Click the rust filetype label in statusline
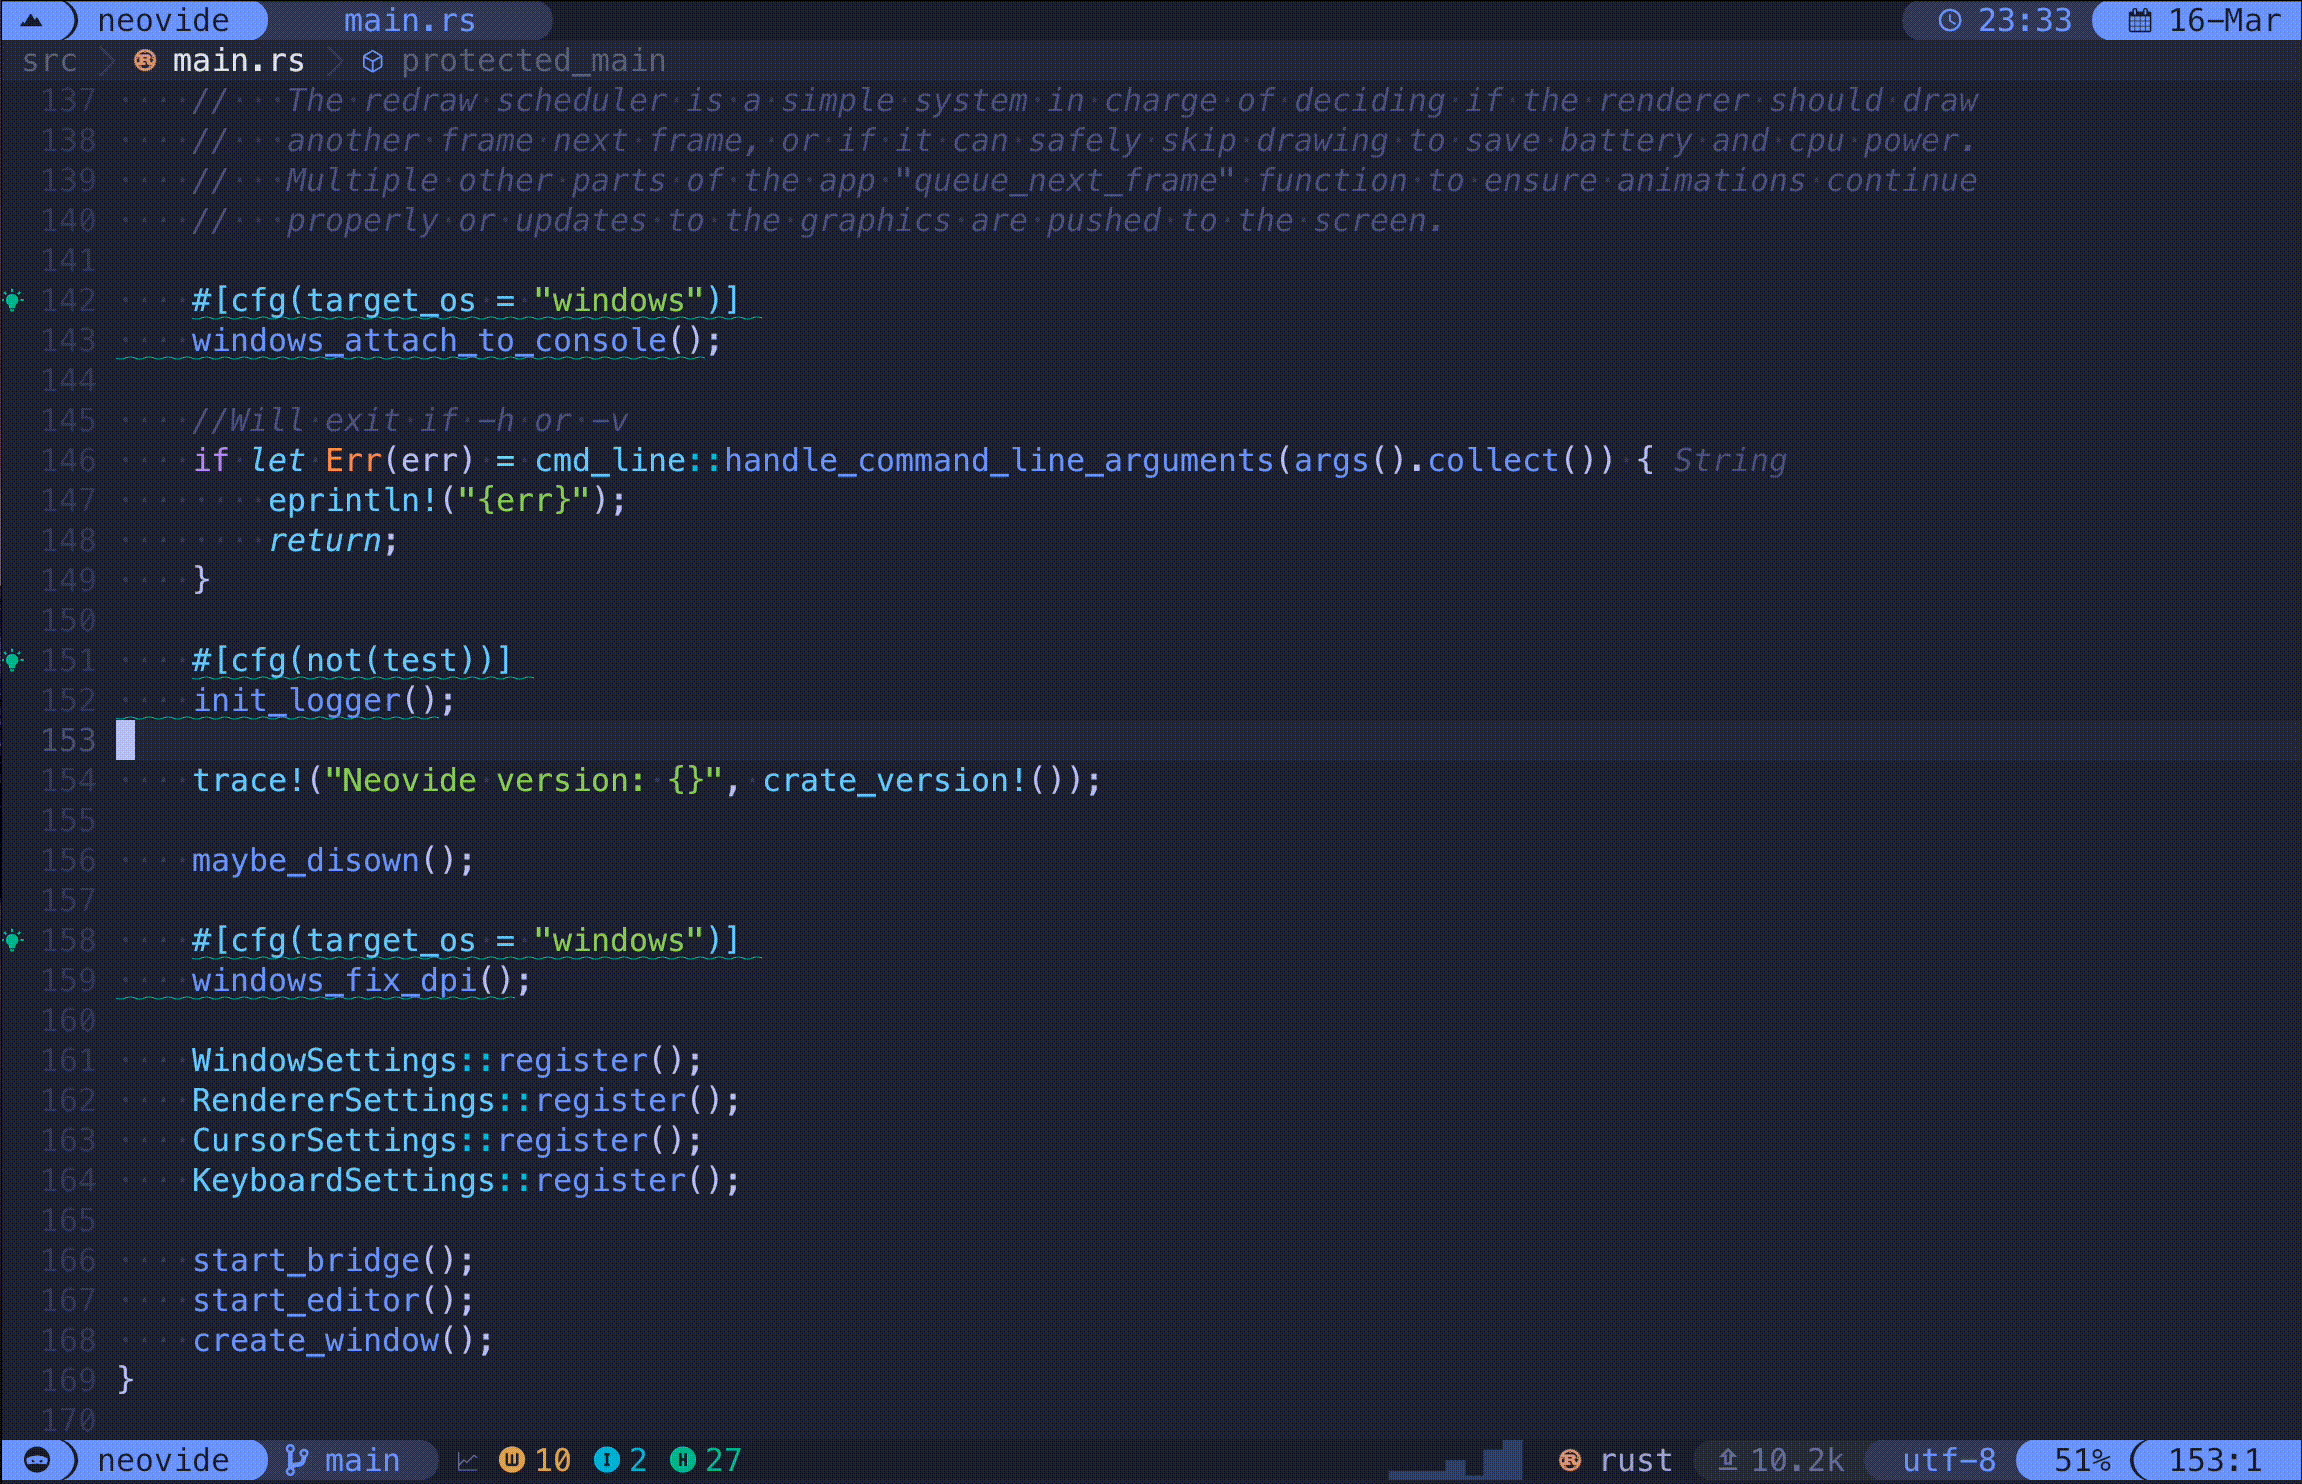2302x1484 pixels. (x=1636, y=1460)
